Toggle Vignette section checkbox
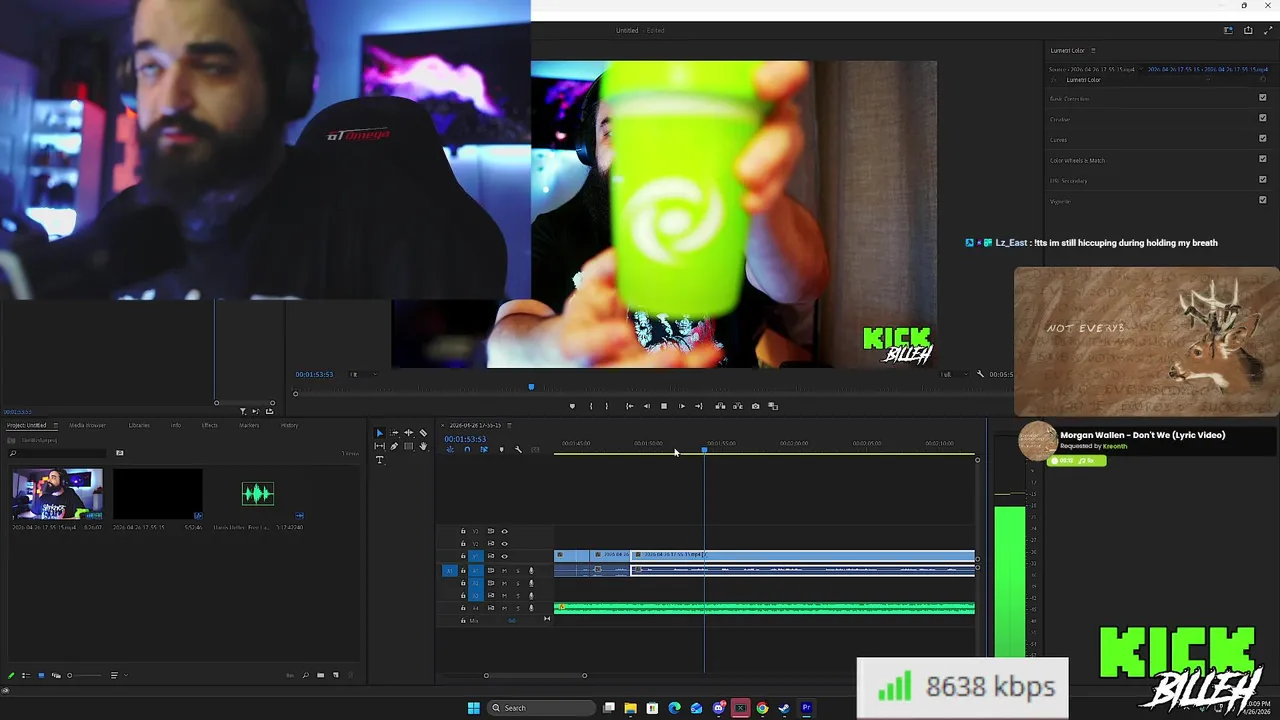The height and width of the screenshot is (720, 1280). 1263,200
